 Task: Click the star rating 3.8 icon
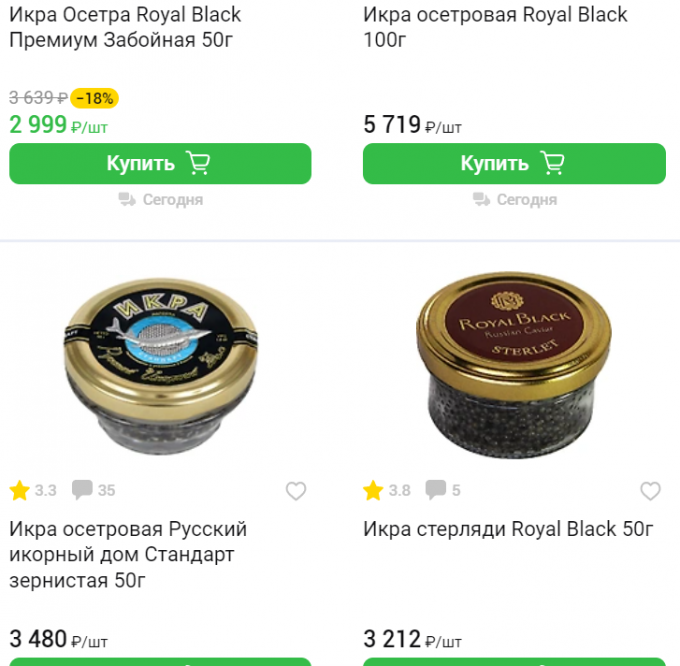pos(373,491)
